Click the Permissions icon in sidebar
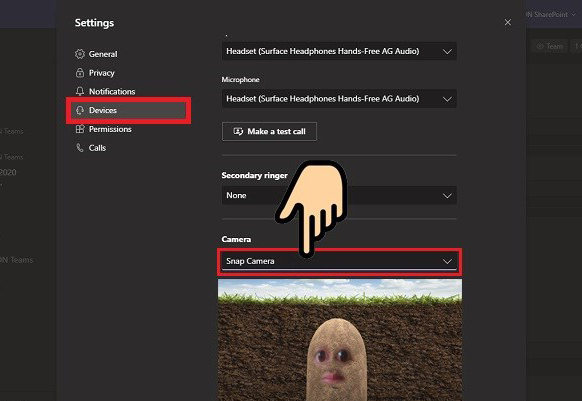582x401 pixels. pos(80,129)
